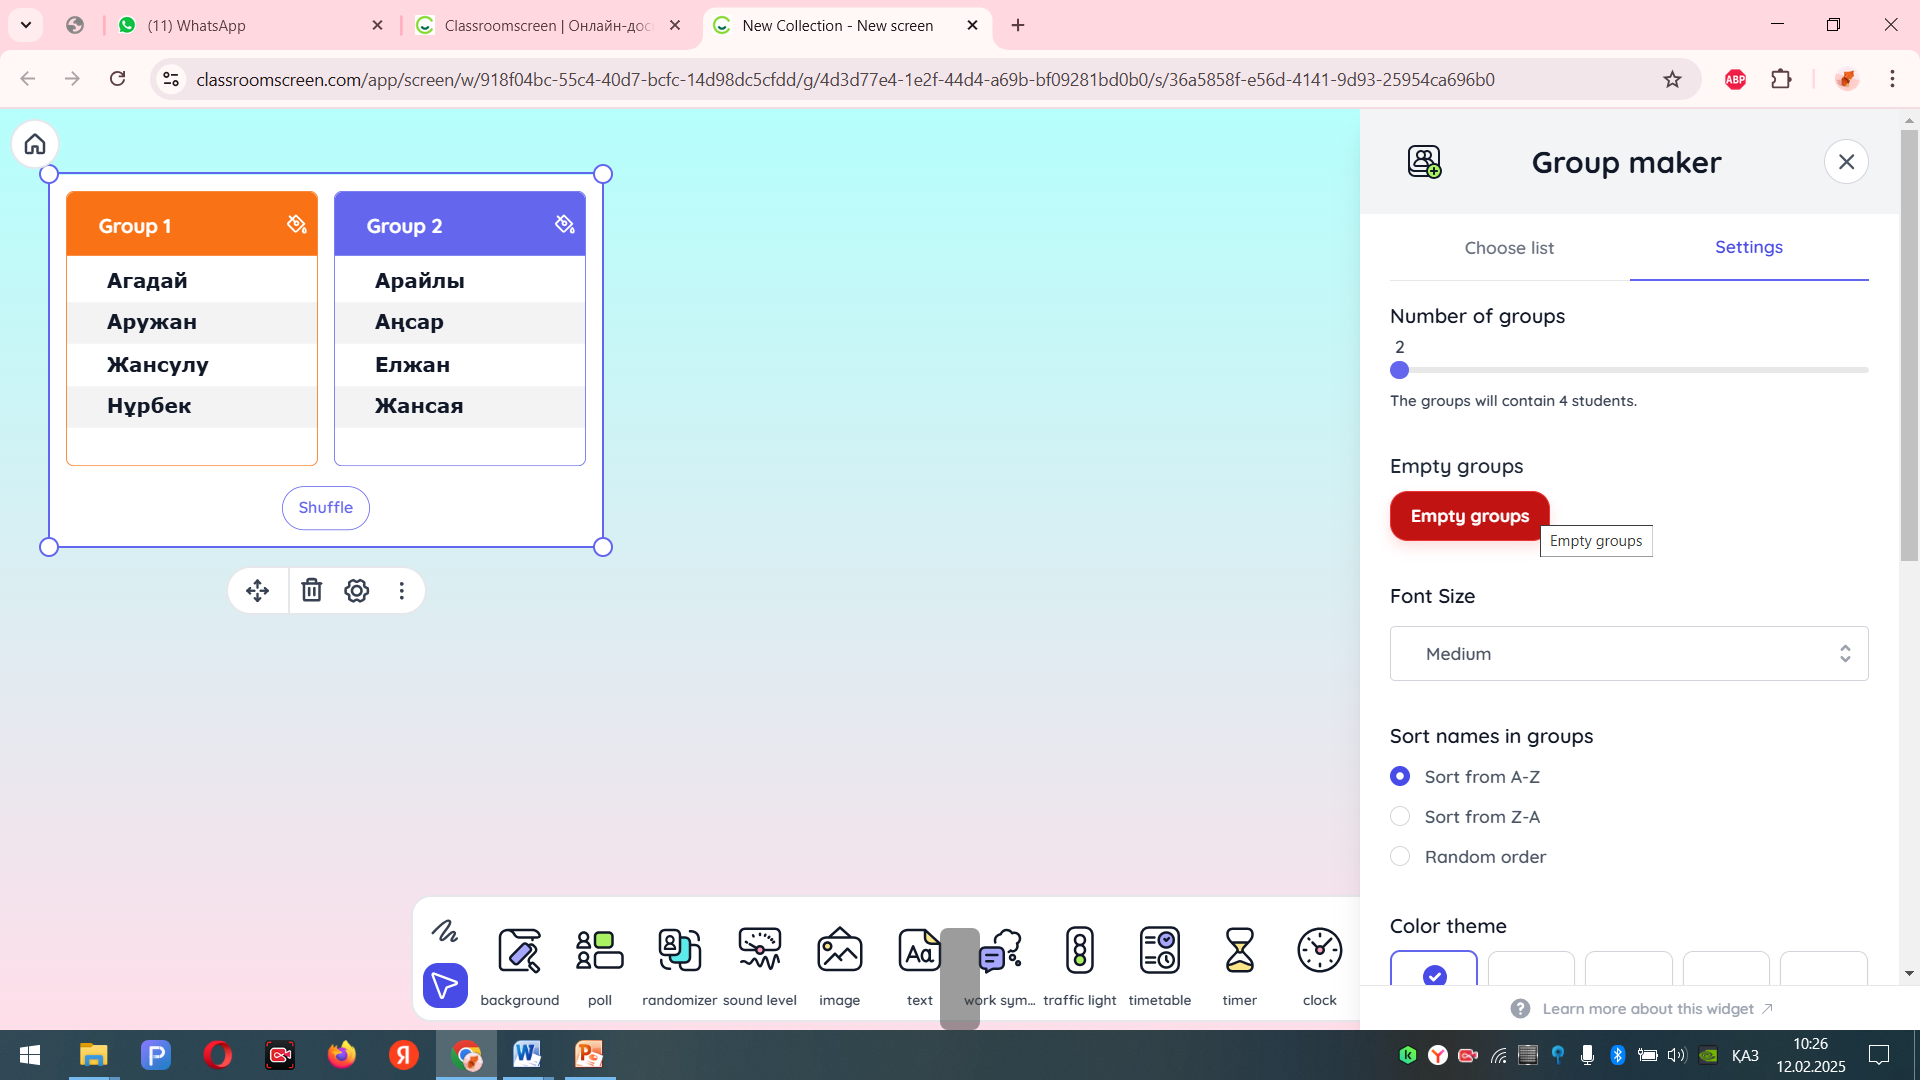Screen dimensions: 1920x1080
Task: Switch to the Choose list tab
Action: pos(1508,248)
